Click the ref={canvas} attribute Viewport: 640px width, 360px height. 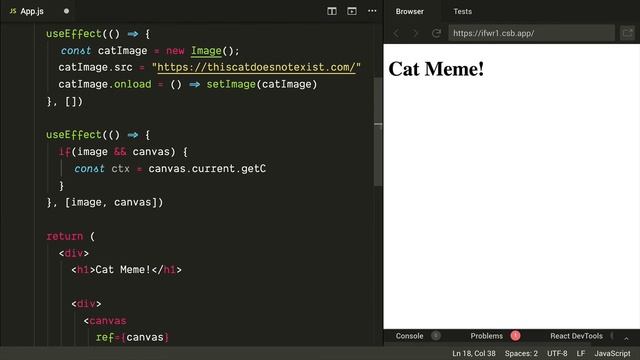[132, 338]
